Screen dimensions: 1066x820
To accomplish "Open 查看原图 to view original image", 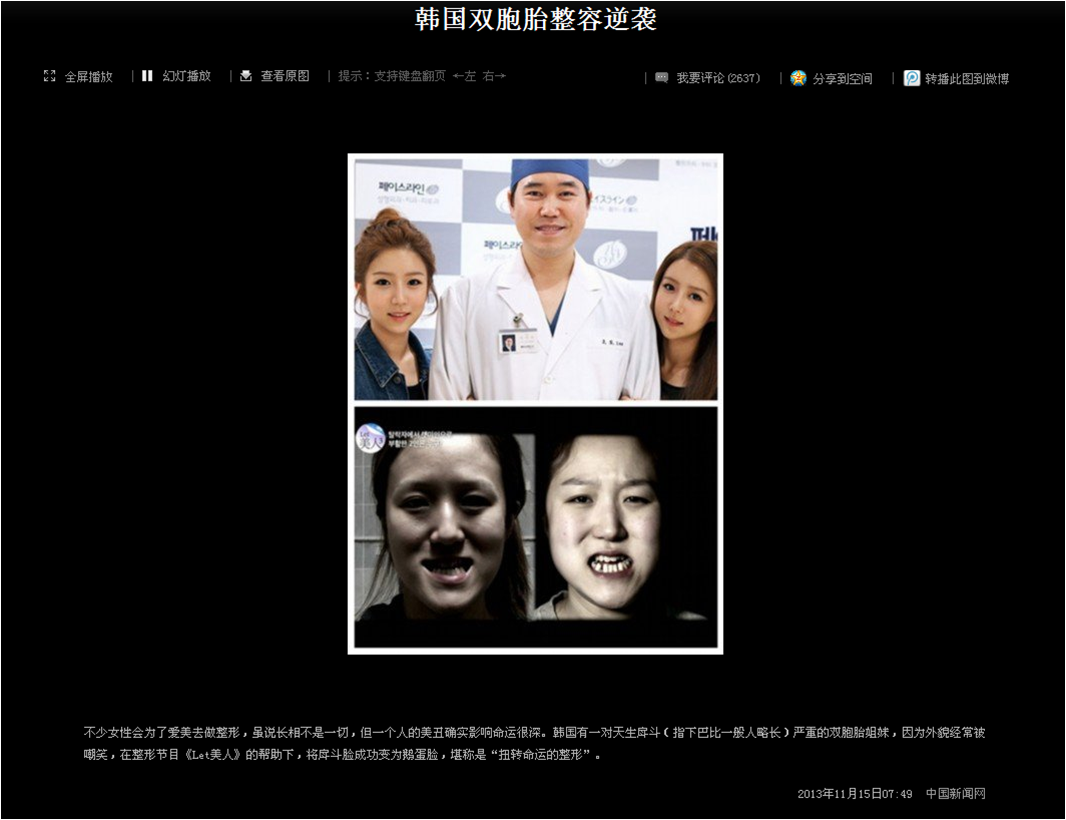I will [x=285, y=76].
